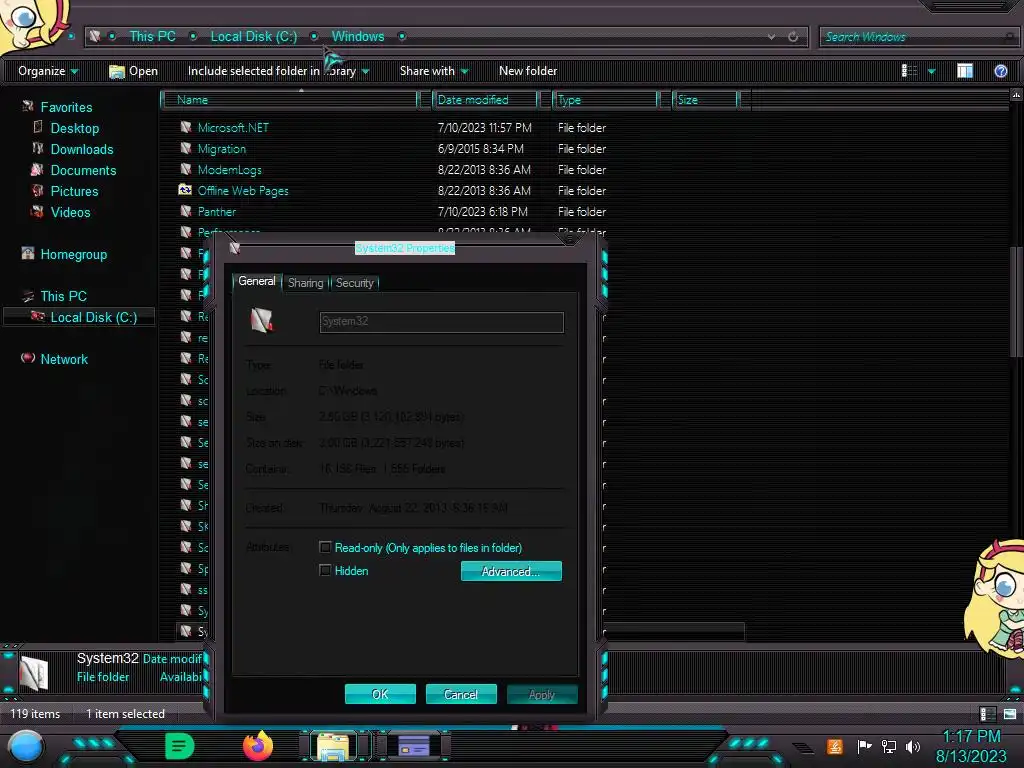Select the Panther folder
The width and height of the screenshot is (1024, 768).
point(217,212)
